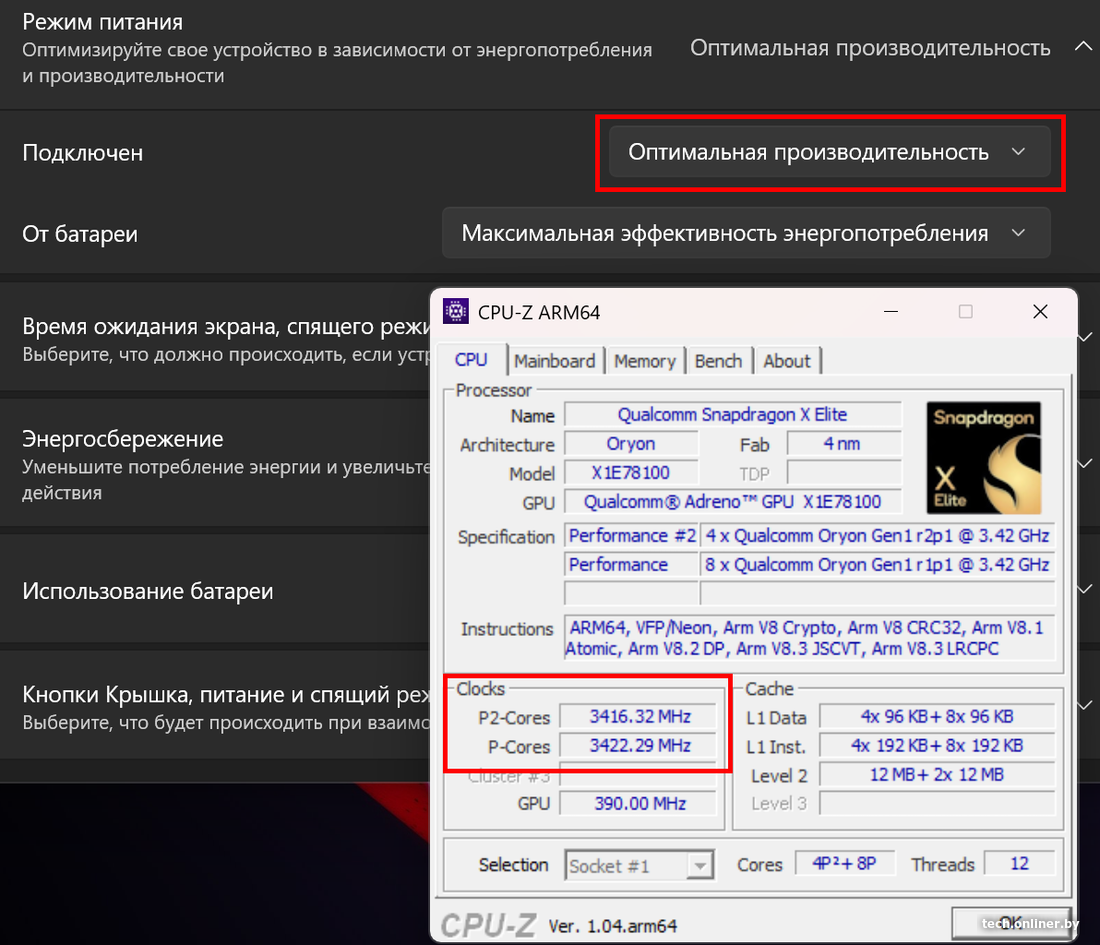Expand the 'Энергосбережение' section
This screenshot has height=945, width=1100.
[1086, 463]
